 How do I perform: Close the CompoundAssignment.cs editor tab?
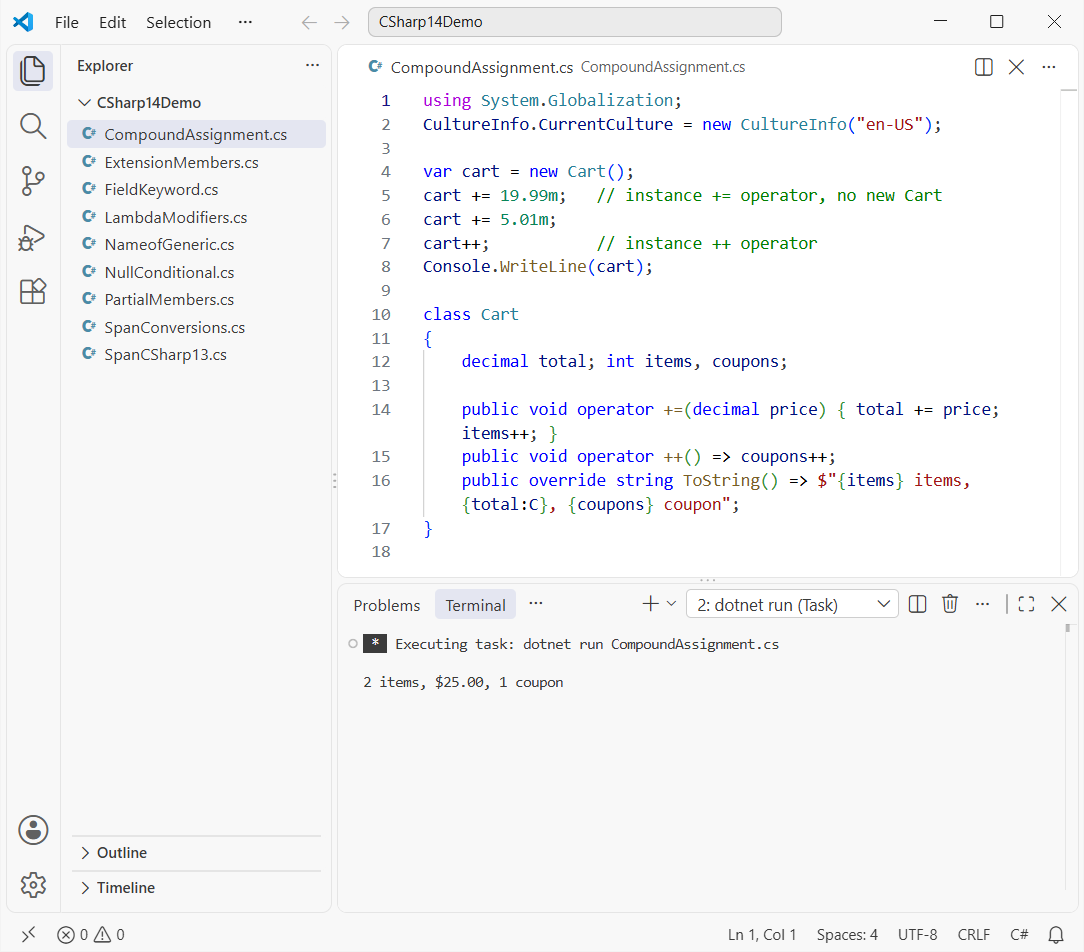point(1016,67)
